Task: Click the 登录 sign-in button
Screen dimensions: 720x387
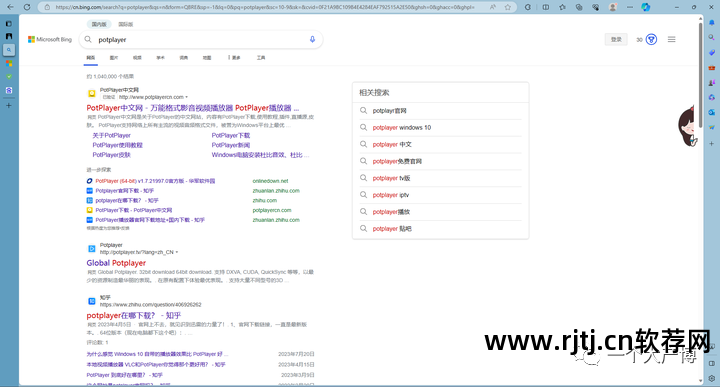Action: click(616, 39)
